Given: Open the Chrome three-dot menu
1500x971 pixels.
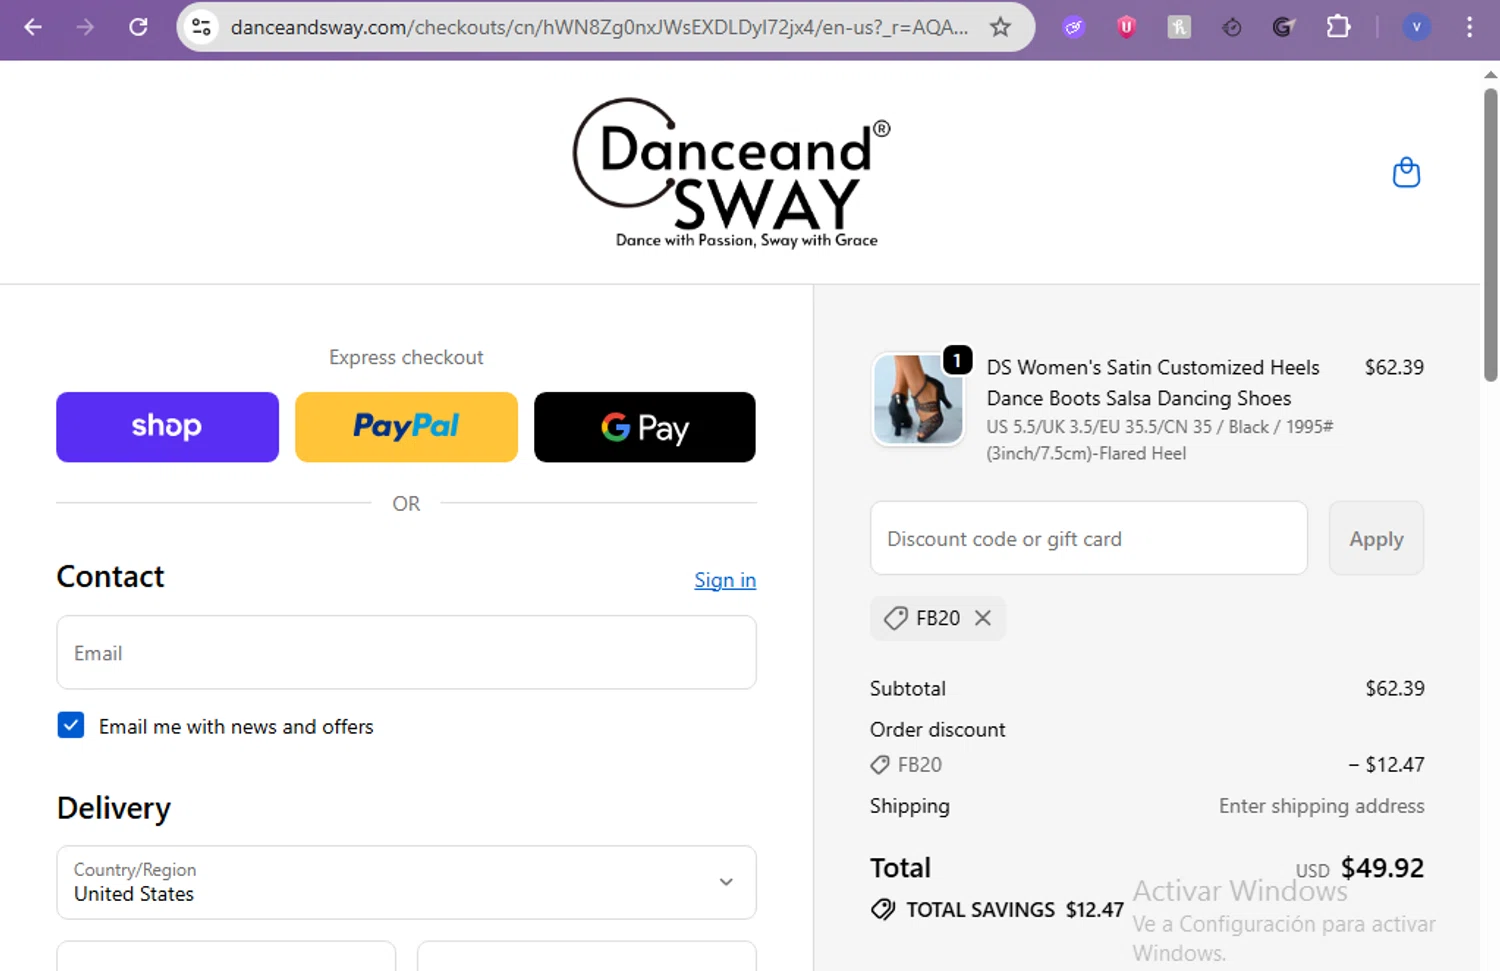Looking at the screenshot, I should (1469, 27).
